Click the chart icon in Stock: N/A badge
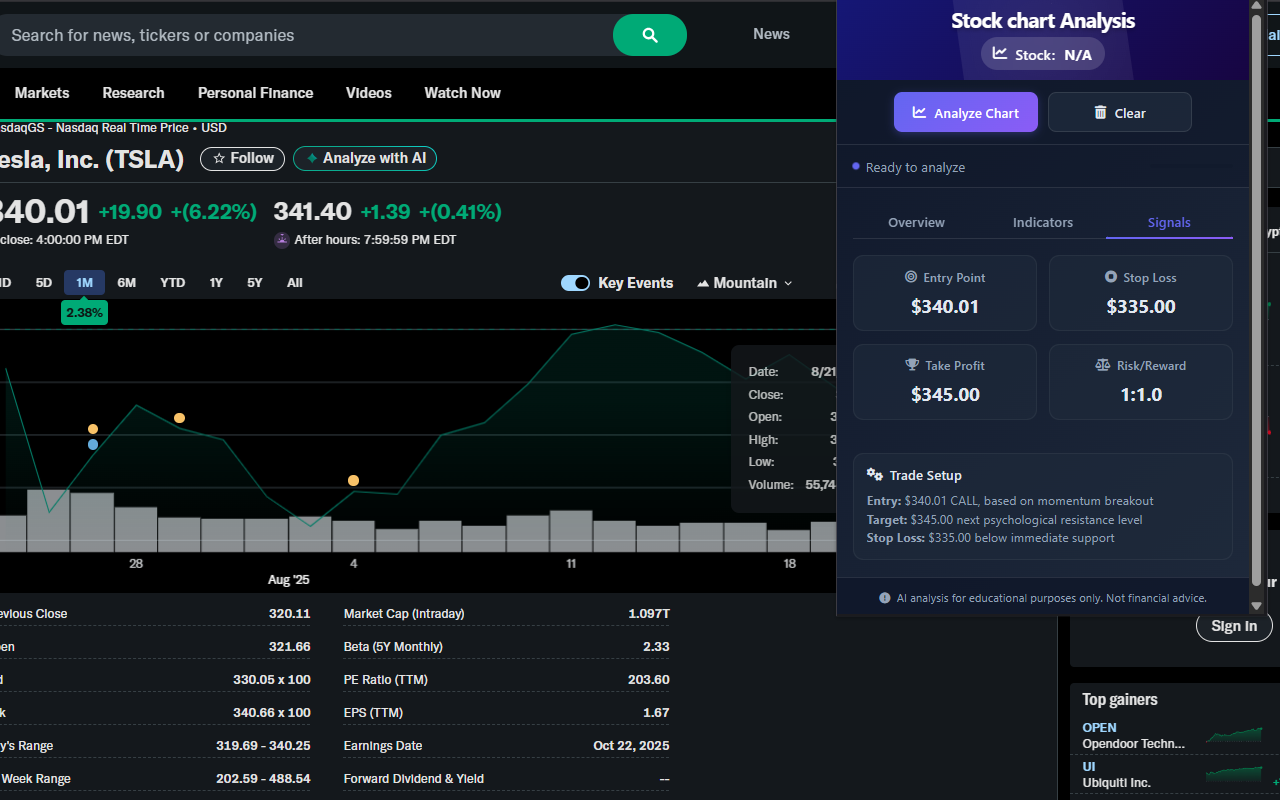Screen dimensions: 1280x800 (1000, 54)
